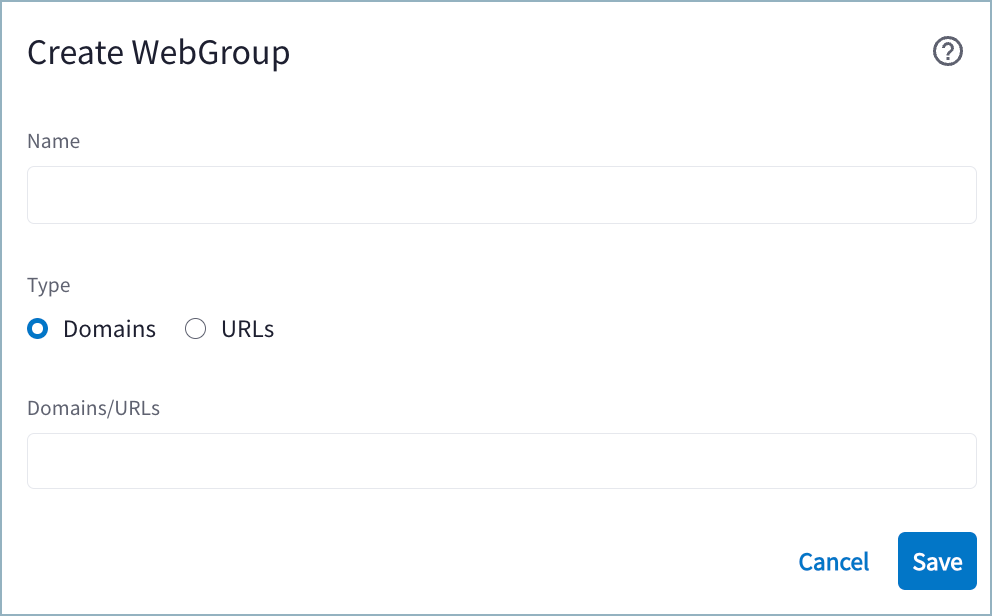
Task: Click the Name field label
Action: [53, 141]
